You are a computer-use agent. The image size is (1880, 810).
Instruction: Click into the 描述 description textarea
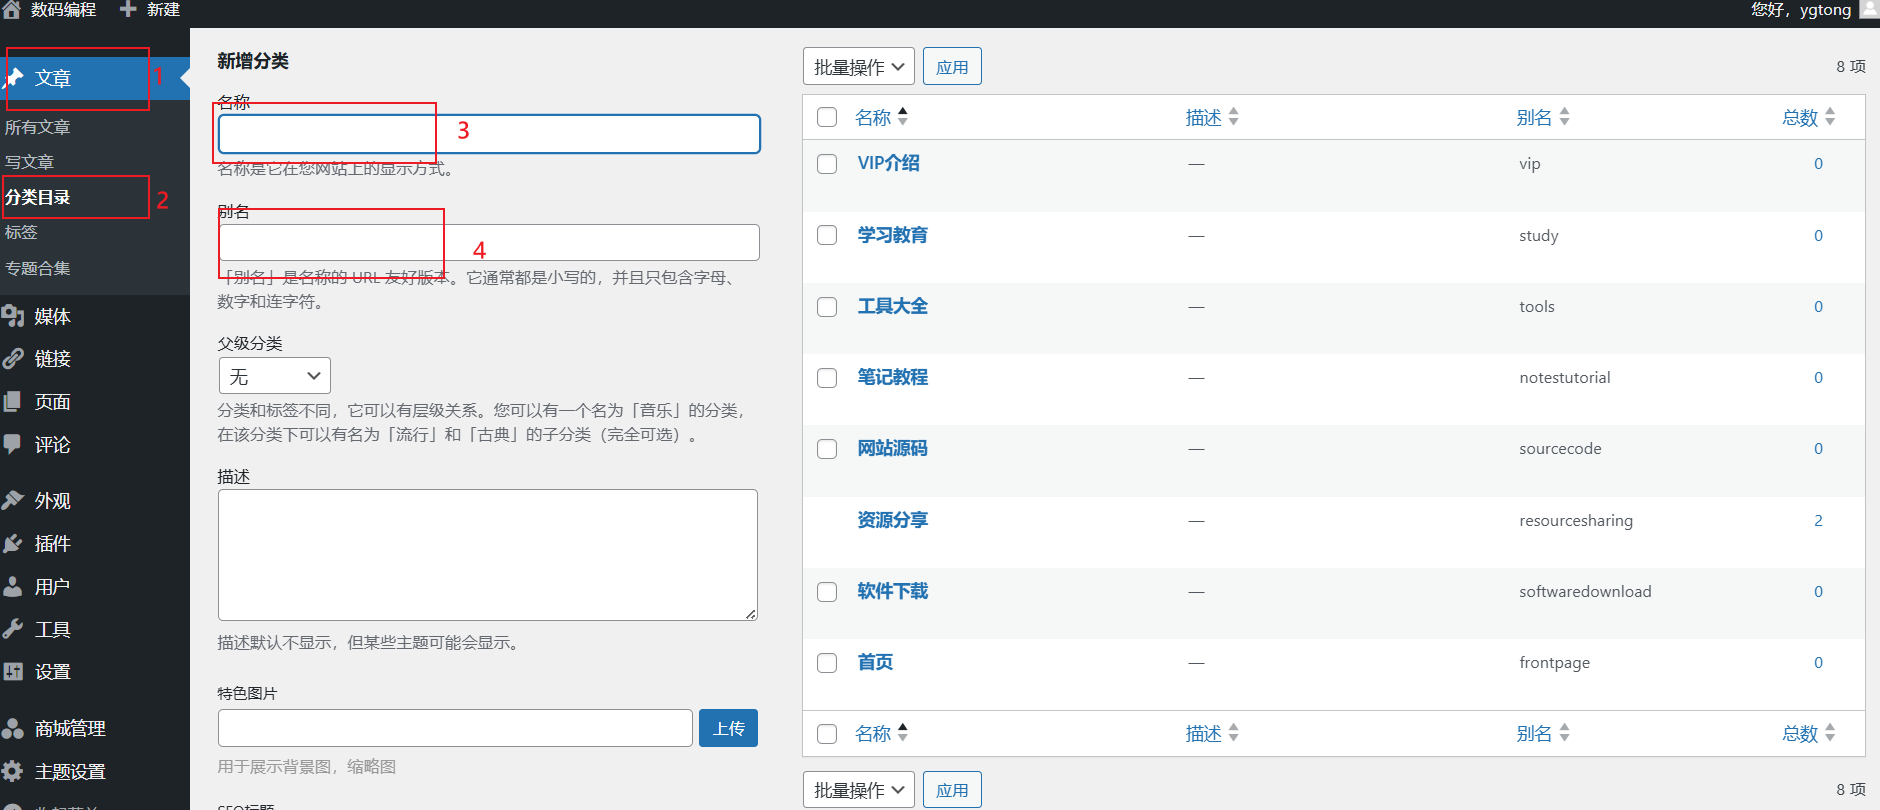pyautogui.click(x=488, y=554)
